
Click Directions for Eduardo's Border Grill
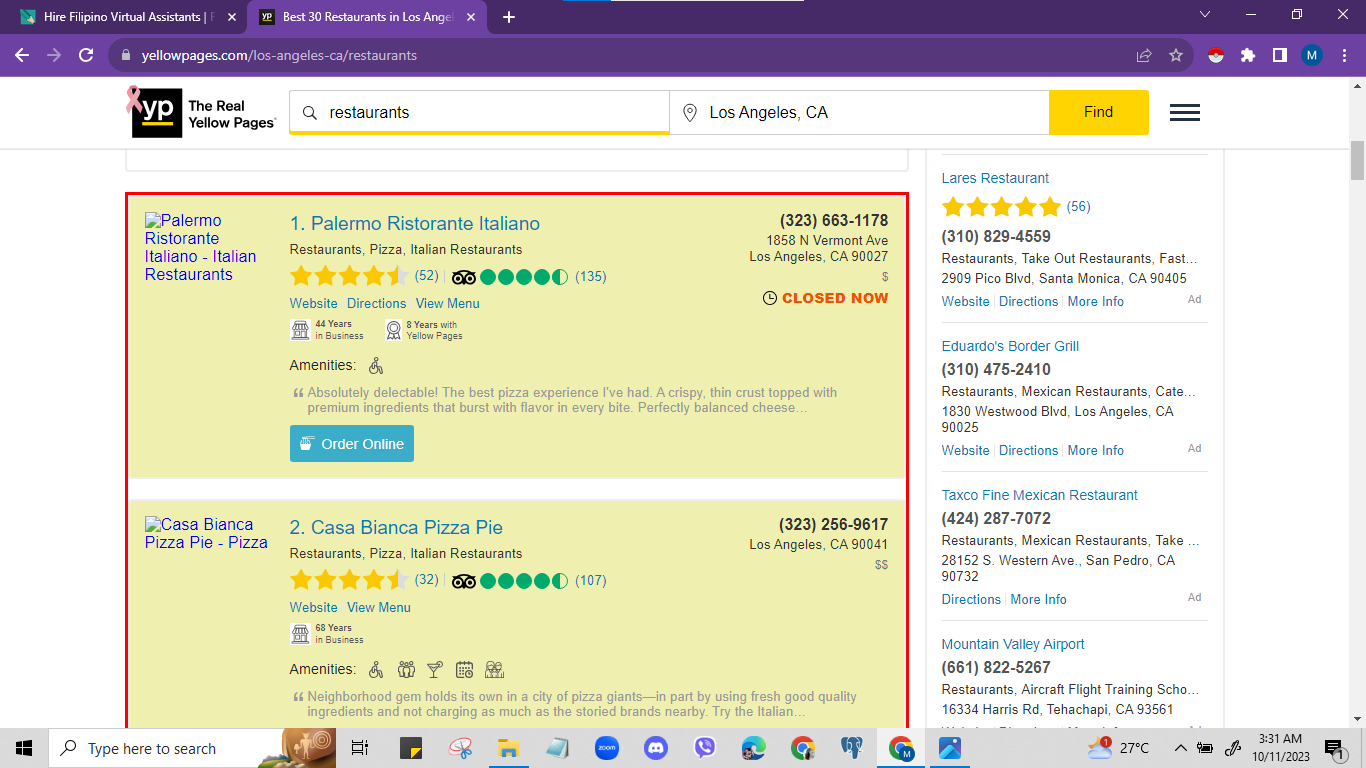tap(1028, 450)
